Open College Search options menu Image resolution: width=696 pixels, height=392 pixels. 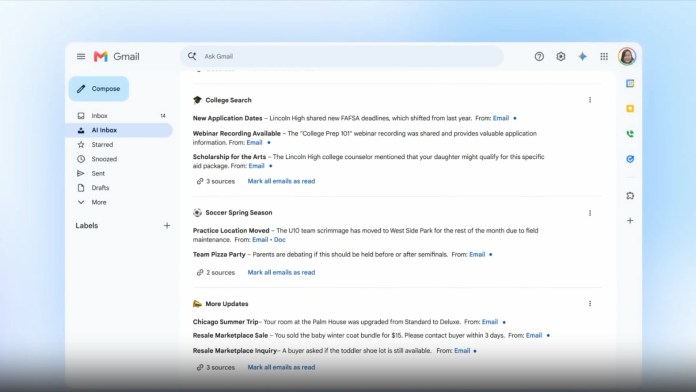pos(590,100)
